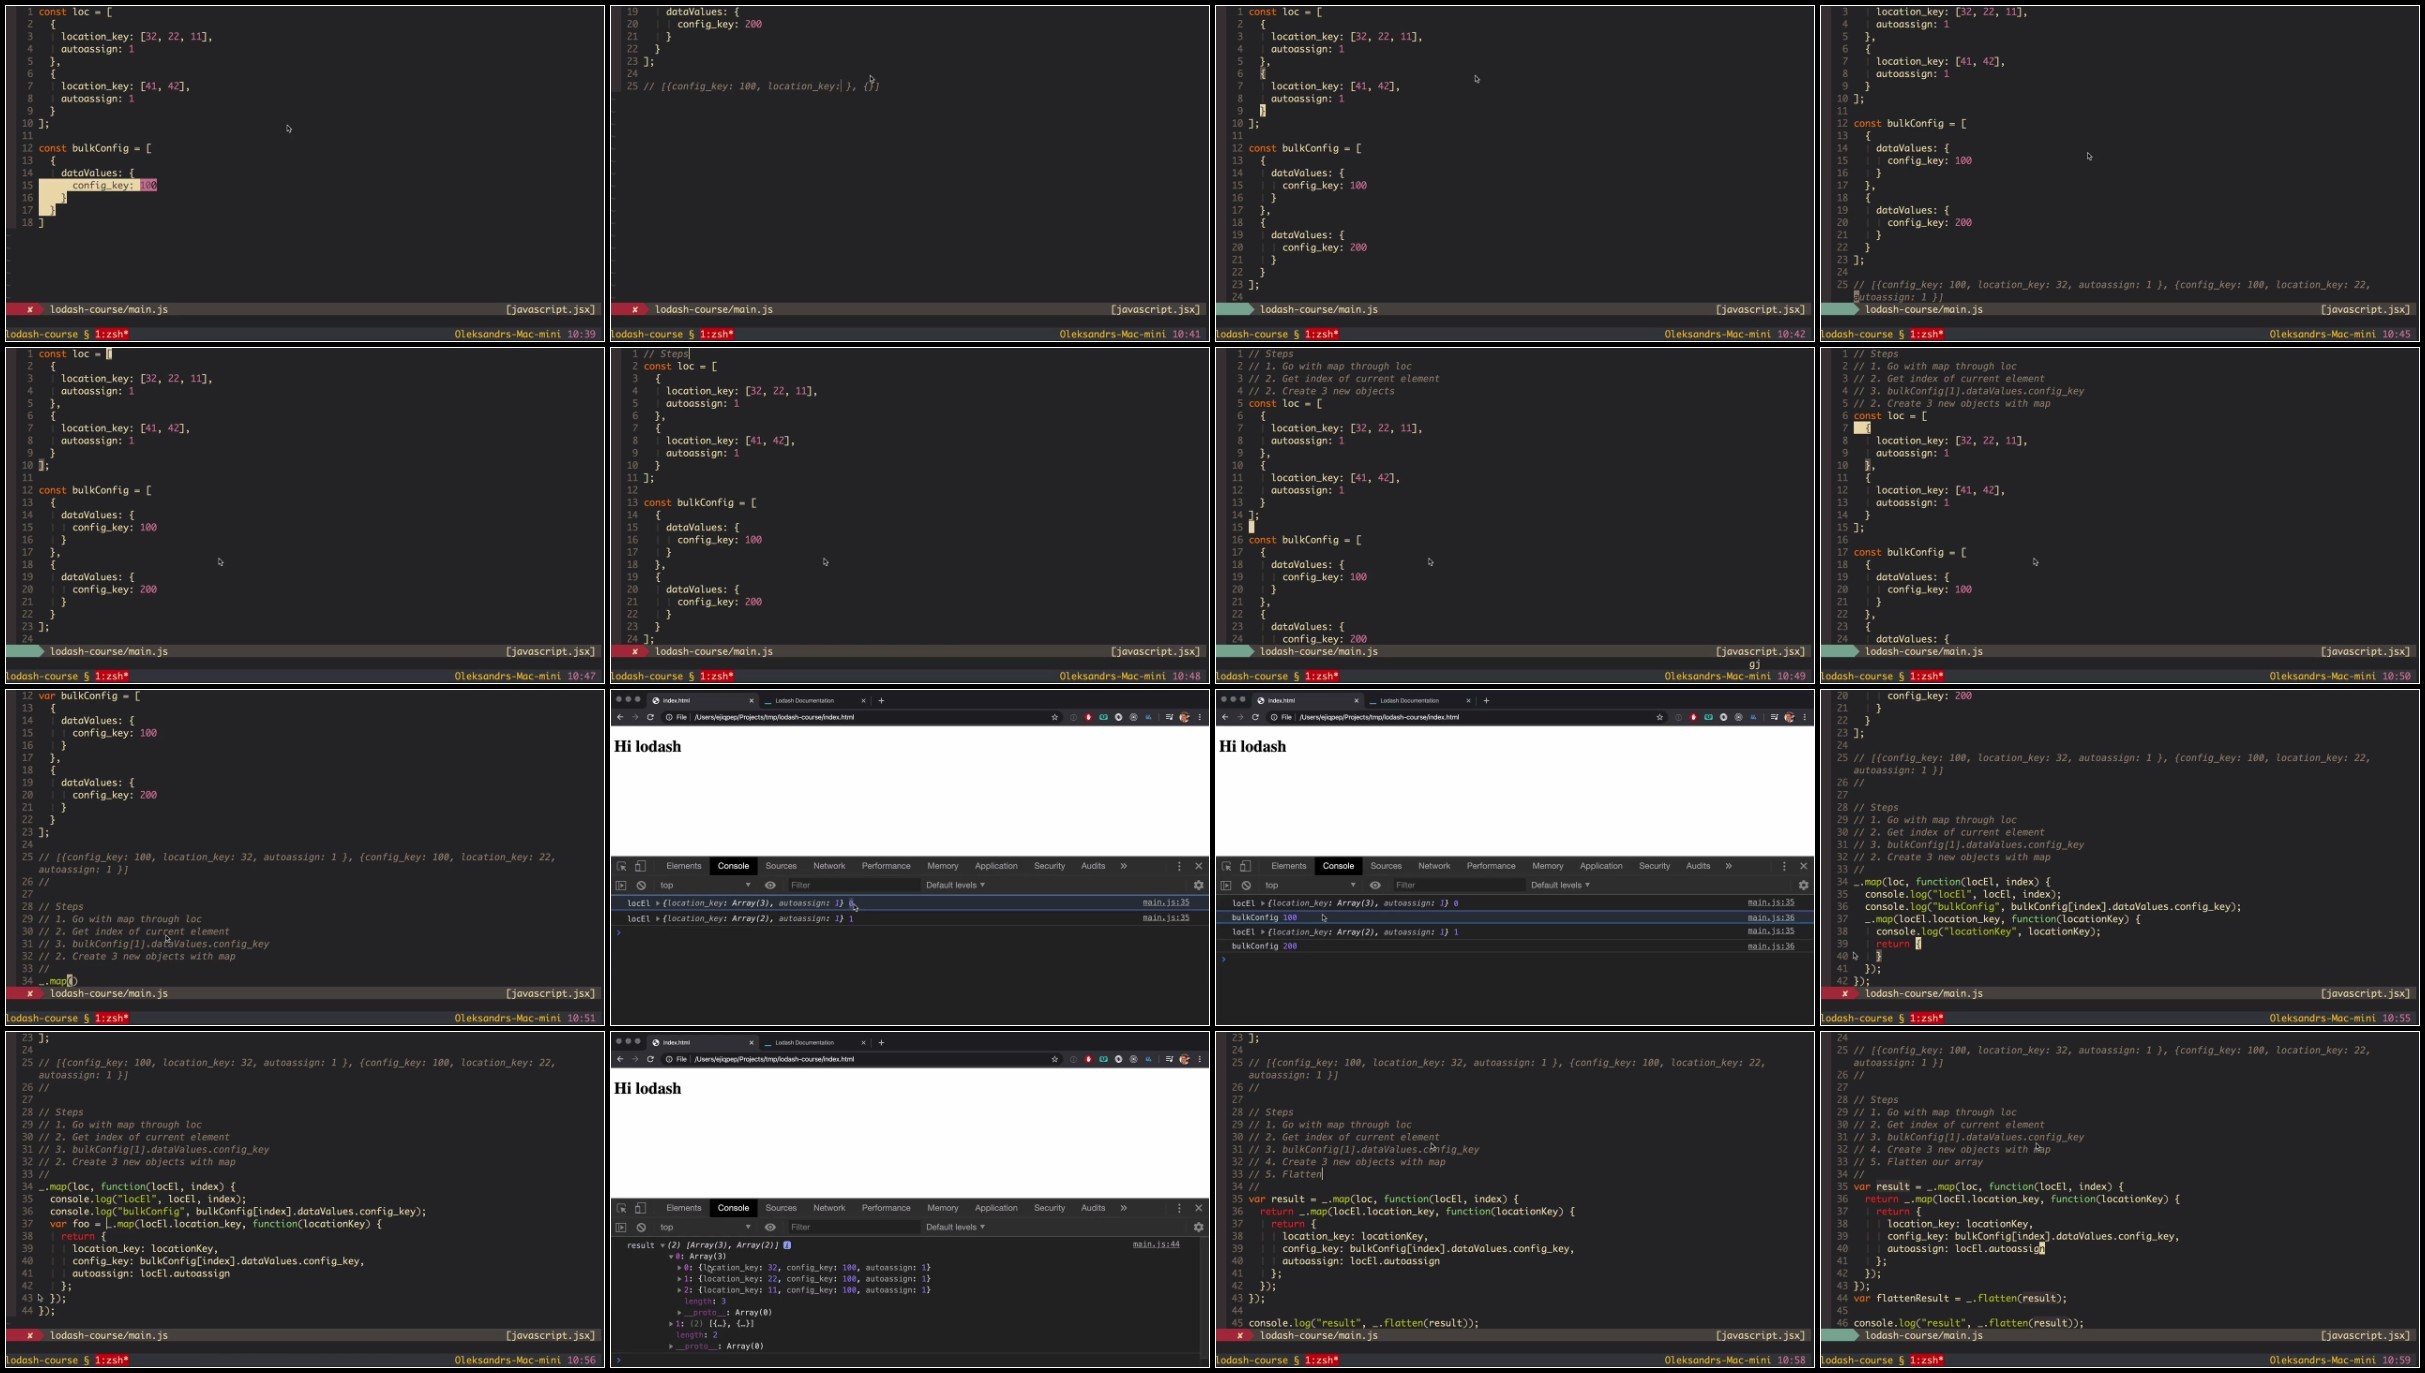
Task: Expand object with location_key 22 in console
Action: pyautogui.click(x=680, y=1279)
